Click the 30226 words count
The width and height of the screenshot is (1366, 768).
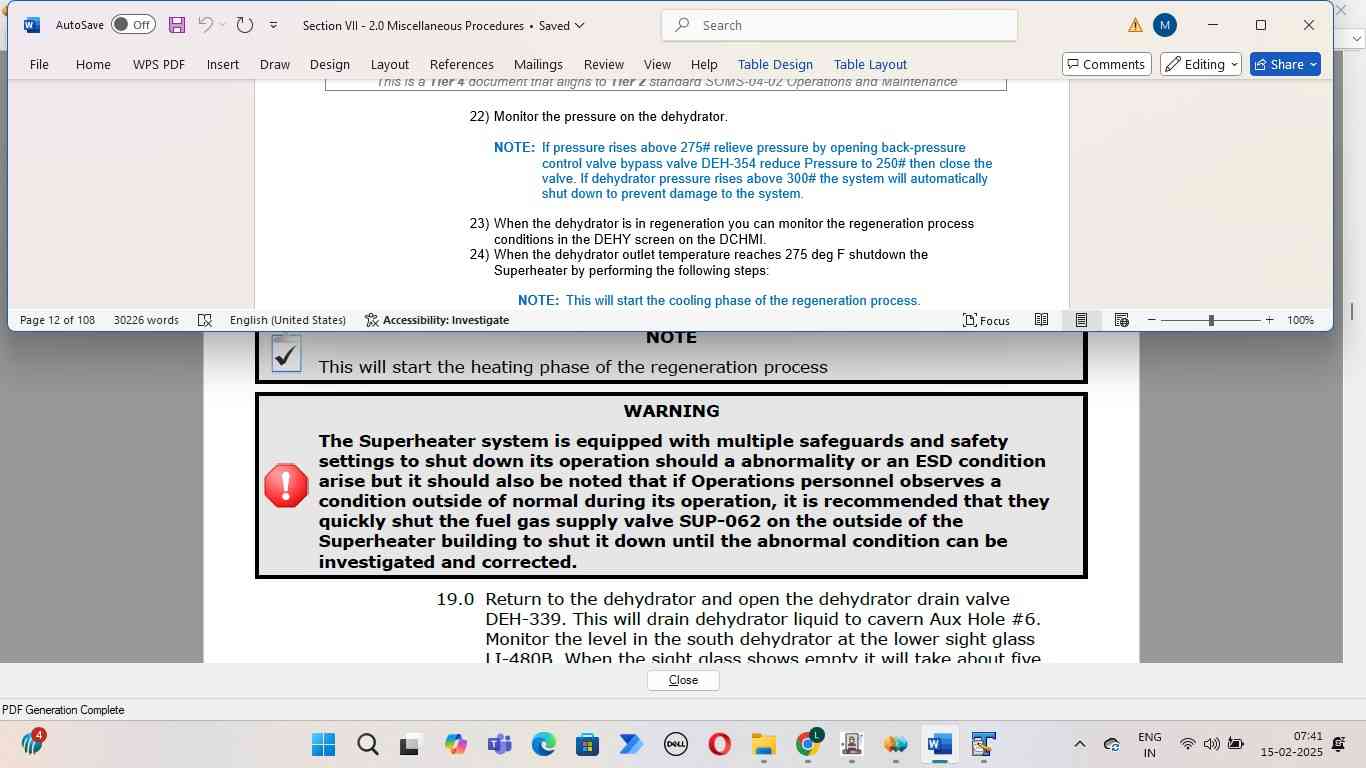(146, 320)
